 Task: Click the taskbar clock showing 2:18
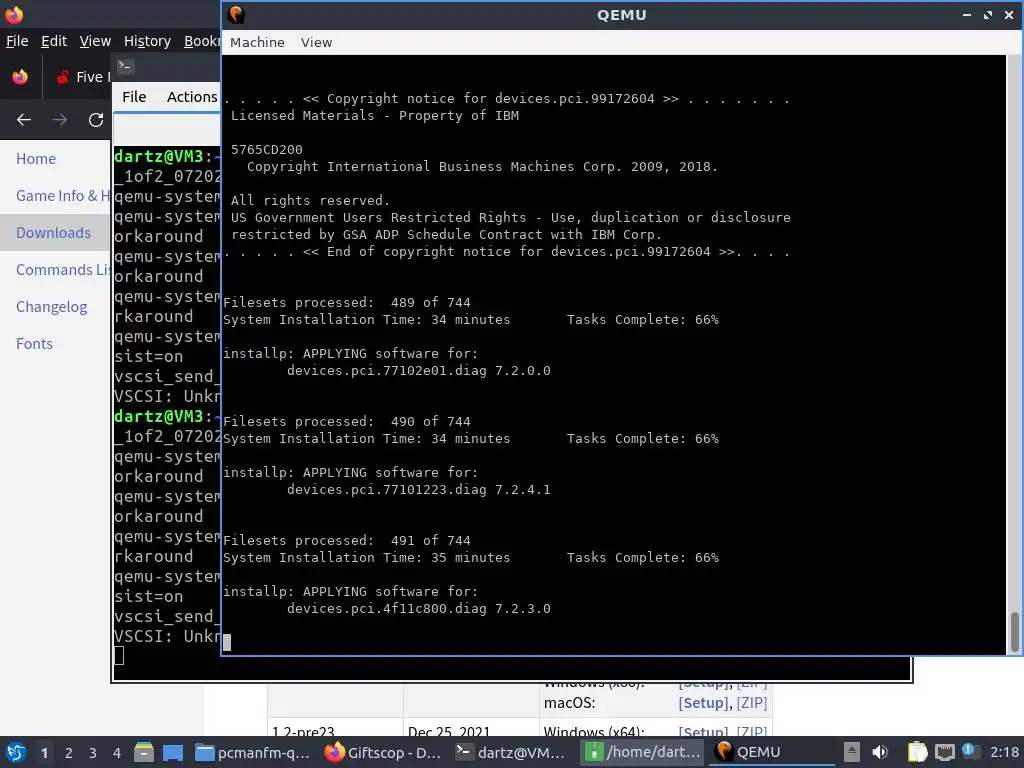pyautogui.click(x=1004, y=752)
